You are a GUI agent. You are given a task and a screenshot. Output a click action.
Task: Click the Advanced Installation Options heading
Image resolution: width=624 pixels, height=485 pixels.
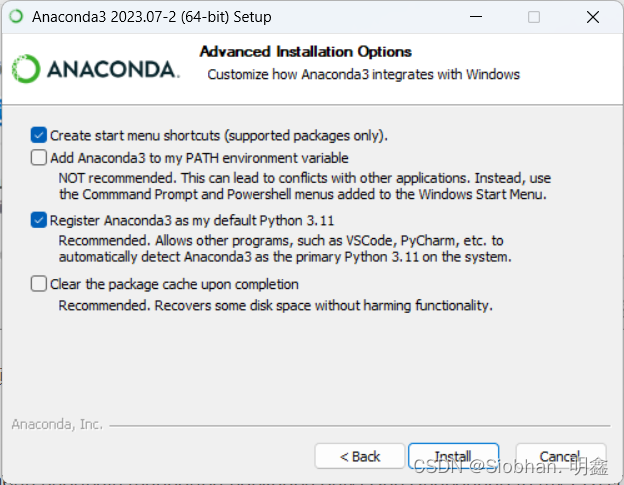pyautogui.click(x=306, y=52)
